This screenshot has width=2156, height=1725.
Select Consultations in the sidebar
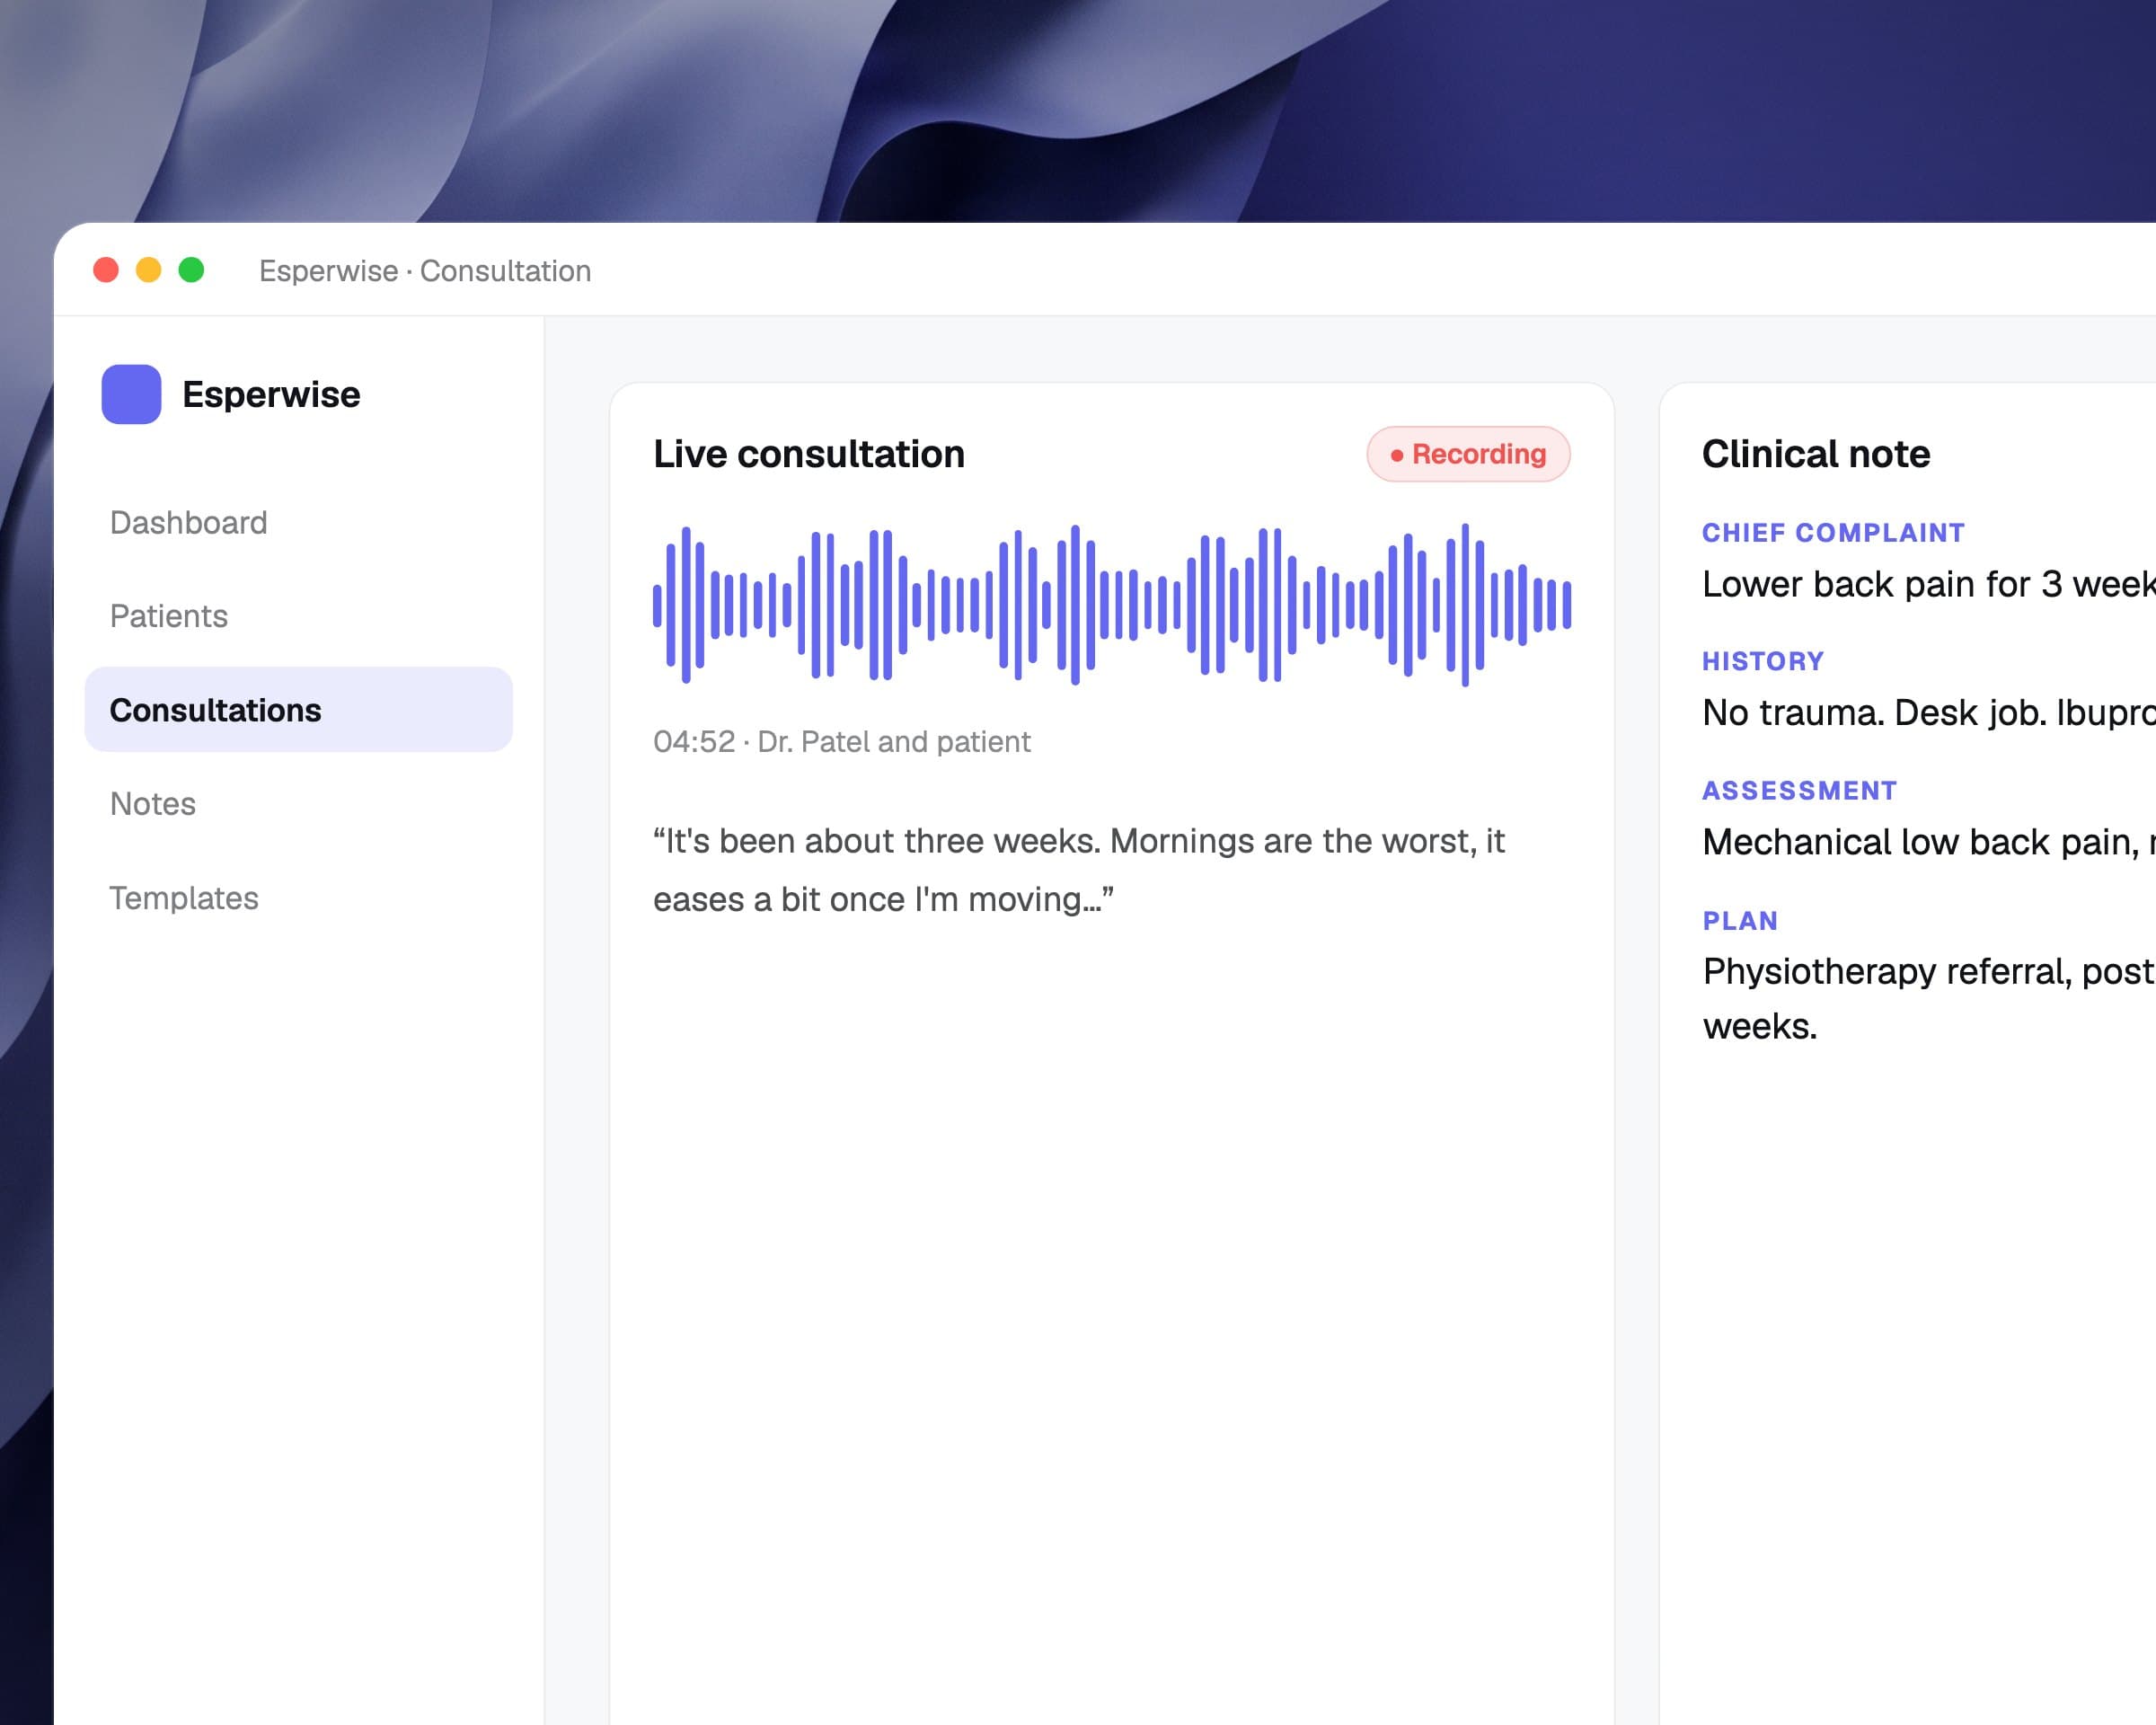298,710
